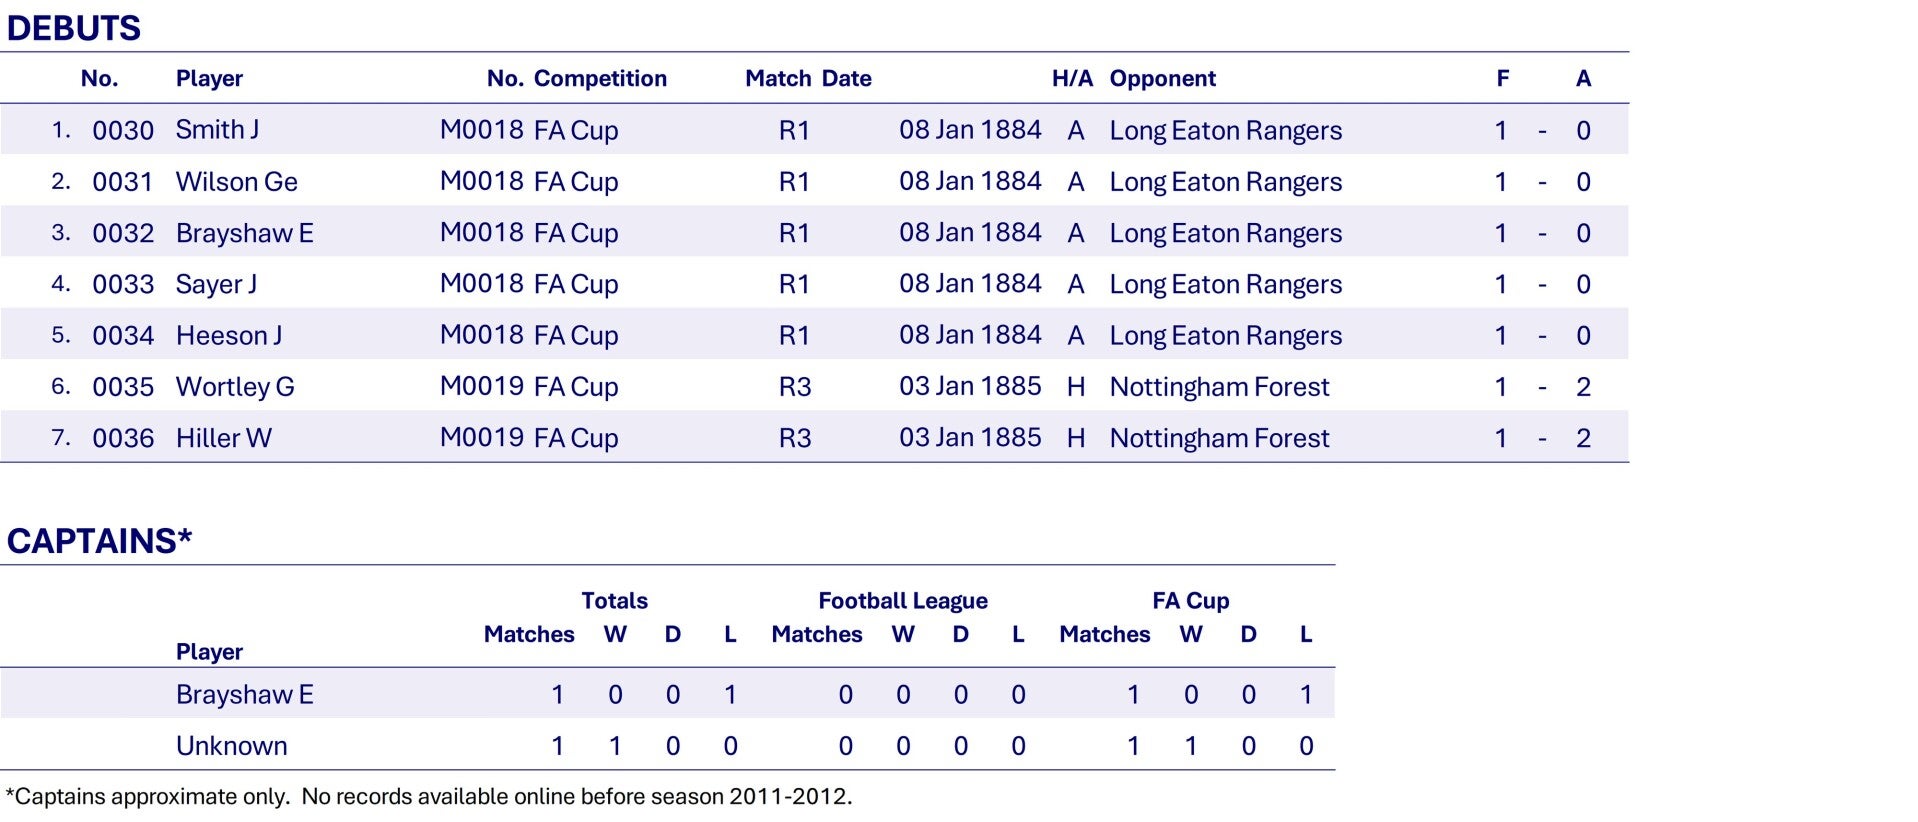
Task: Open Heeson J player row
Action: (x=228, y=336)
